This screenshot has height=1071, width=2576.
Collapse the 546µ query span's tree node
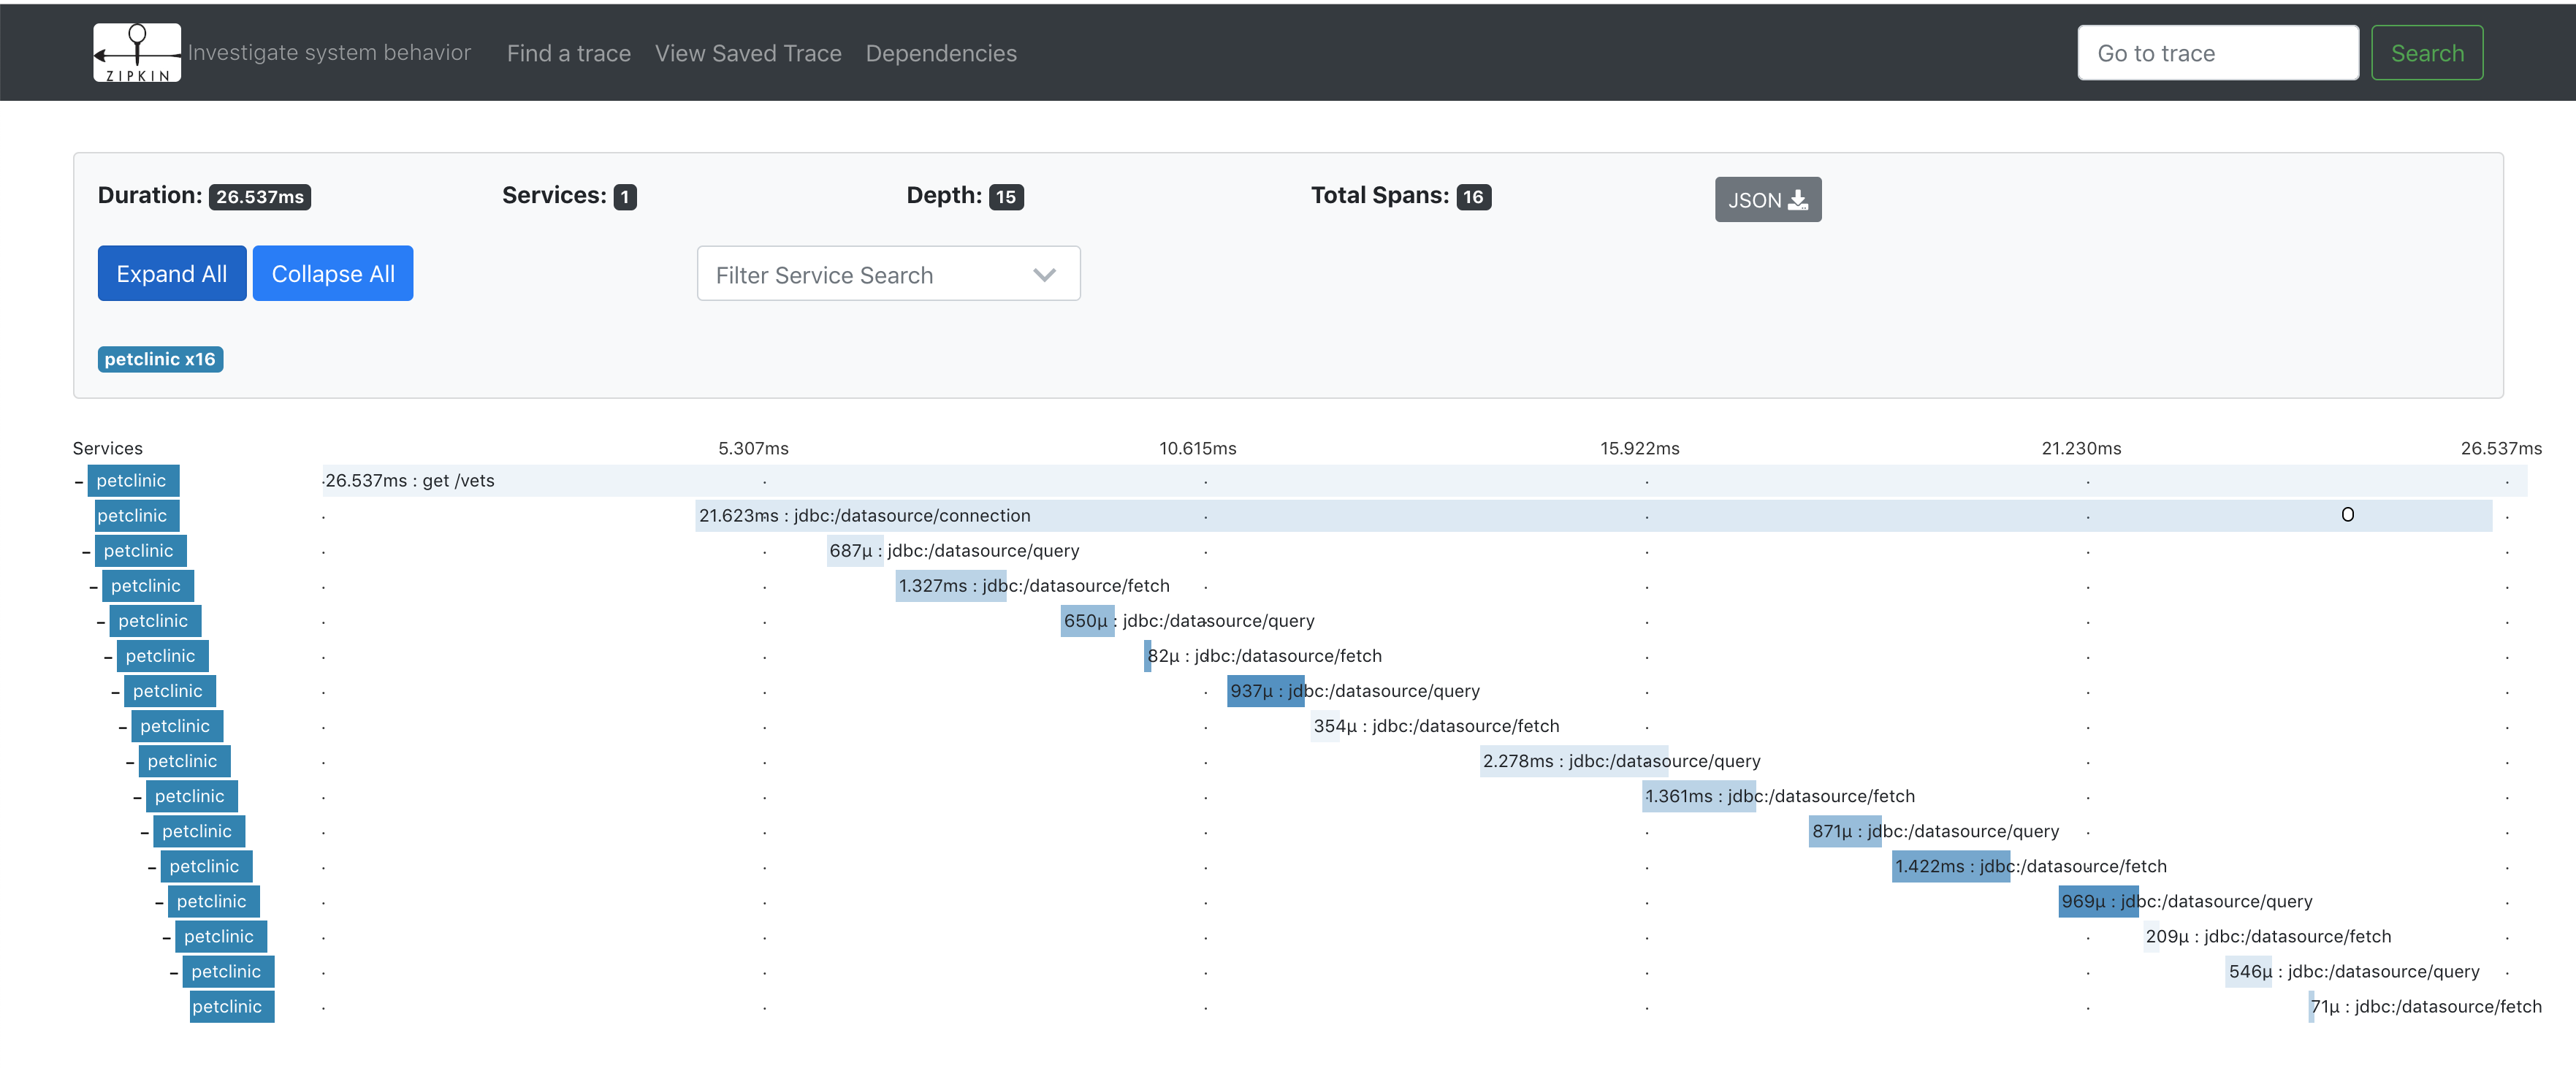(x=174, y=973)
